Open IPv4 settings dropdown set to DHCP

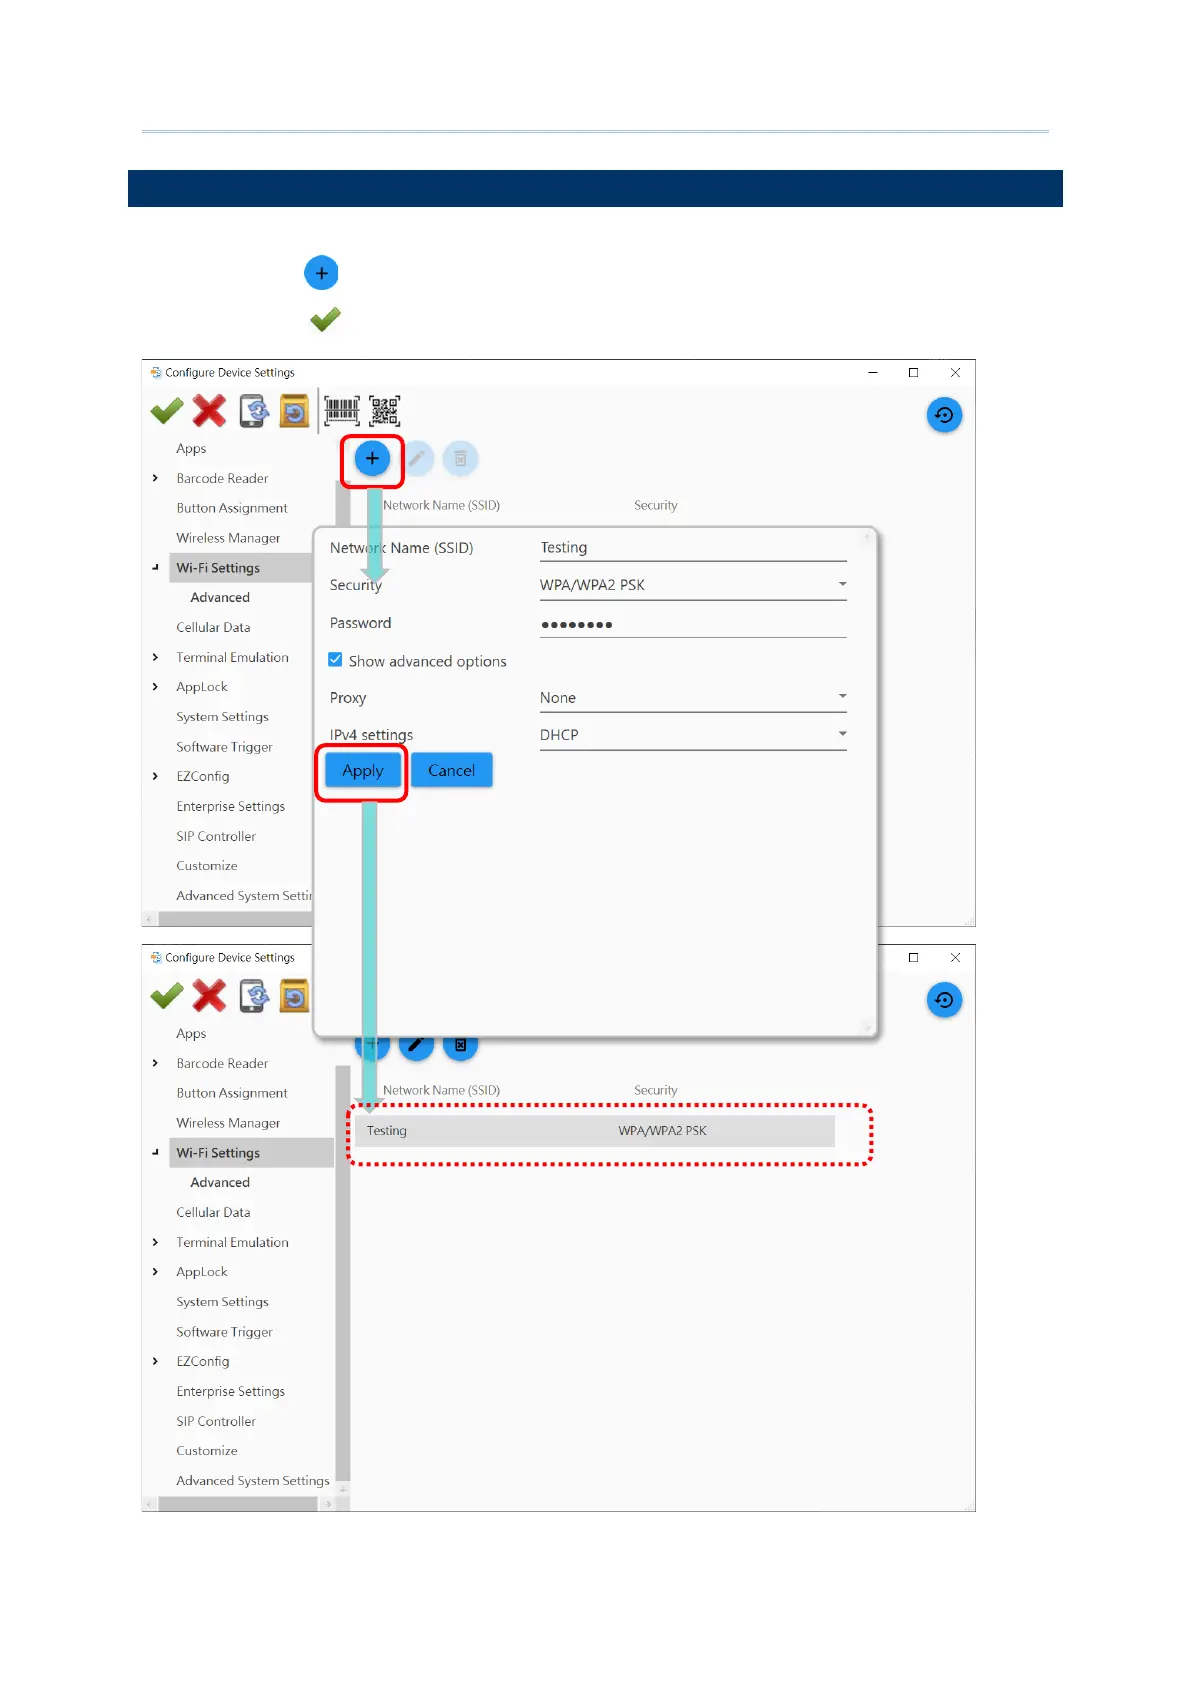693,735
